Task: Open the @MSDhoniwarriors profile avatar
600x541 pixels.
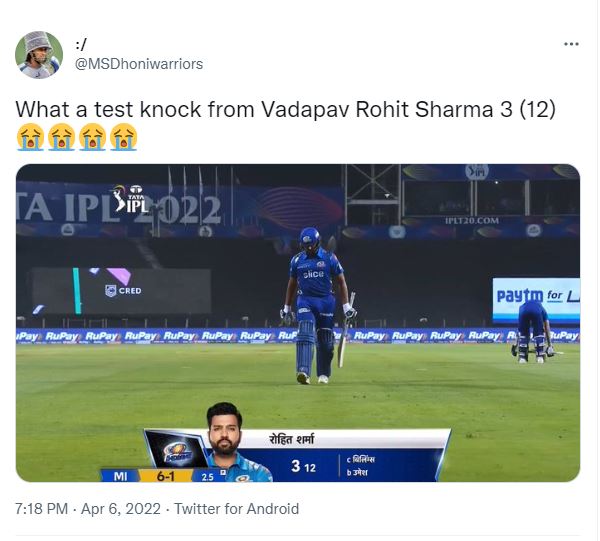Action: 39,55
